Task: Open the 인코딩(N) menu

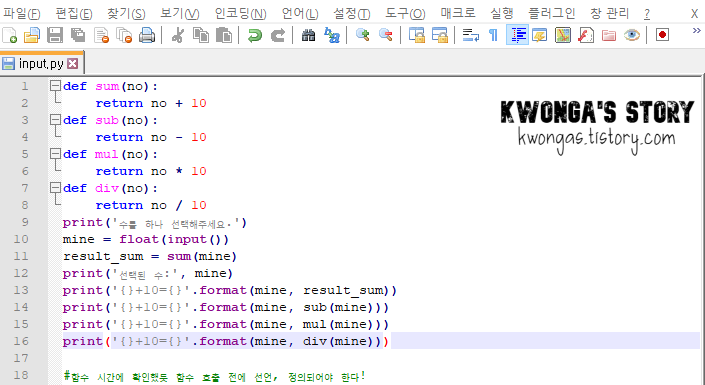Action: coord(241,13)
